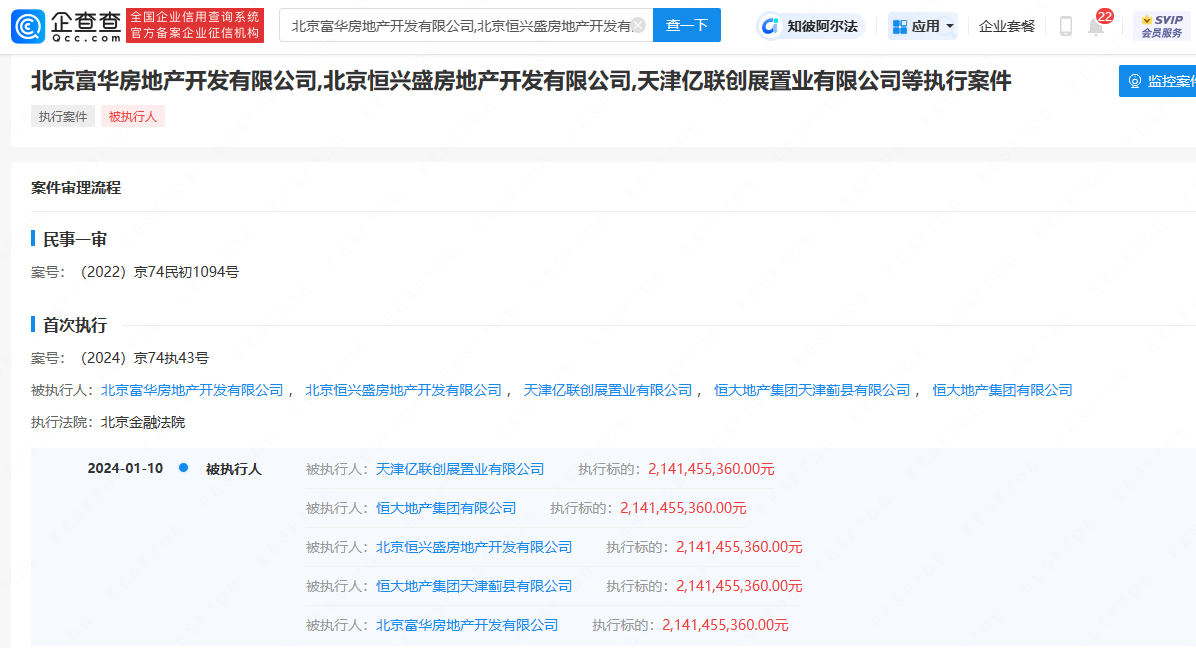
Task: Open the 知彼阿尔法 AI assistant
Action: 811,26
